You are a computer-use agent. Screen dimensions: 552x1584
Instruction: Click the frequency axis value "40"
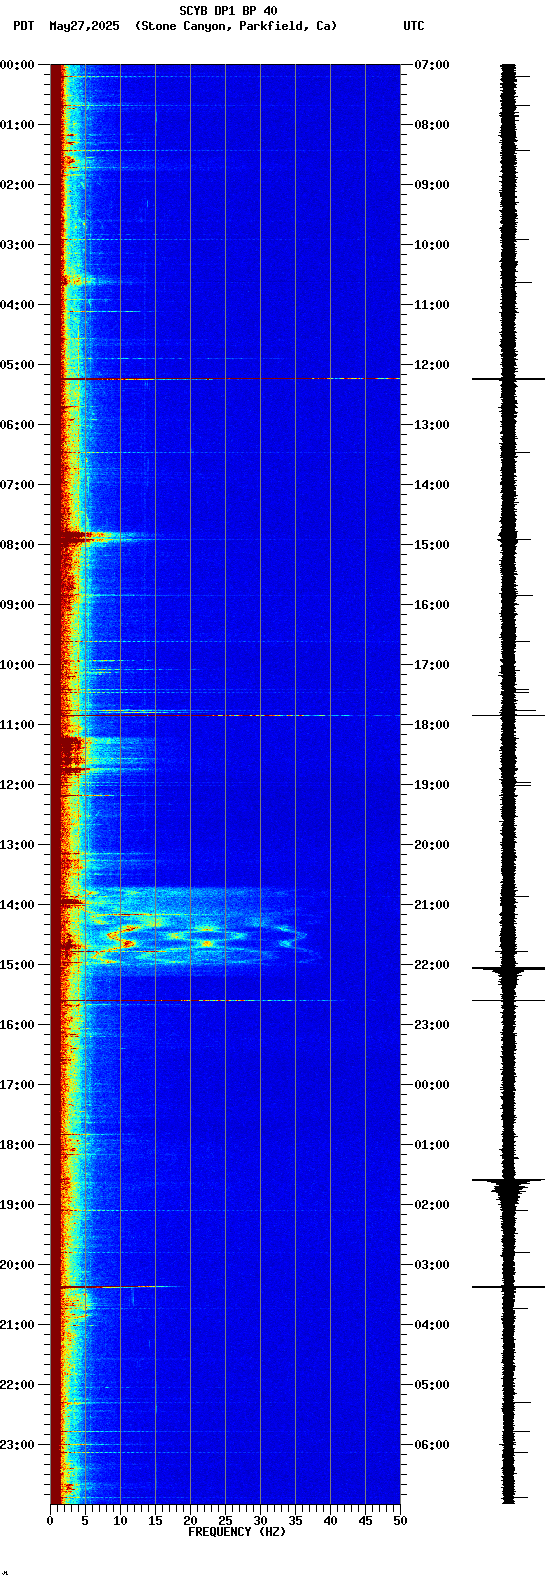pos(330,1521)
